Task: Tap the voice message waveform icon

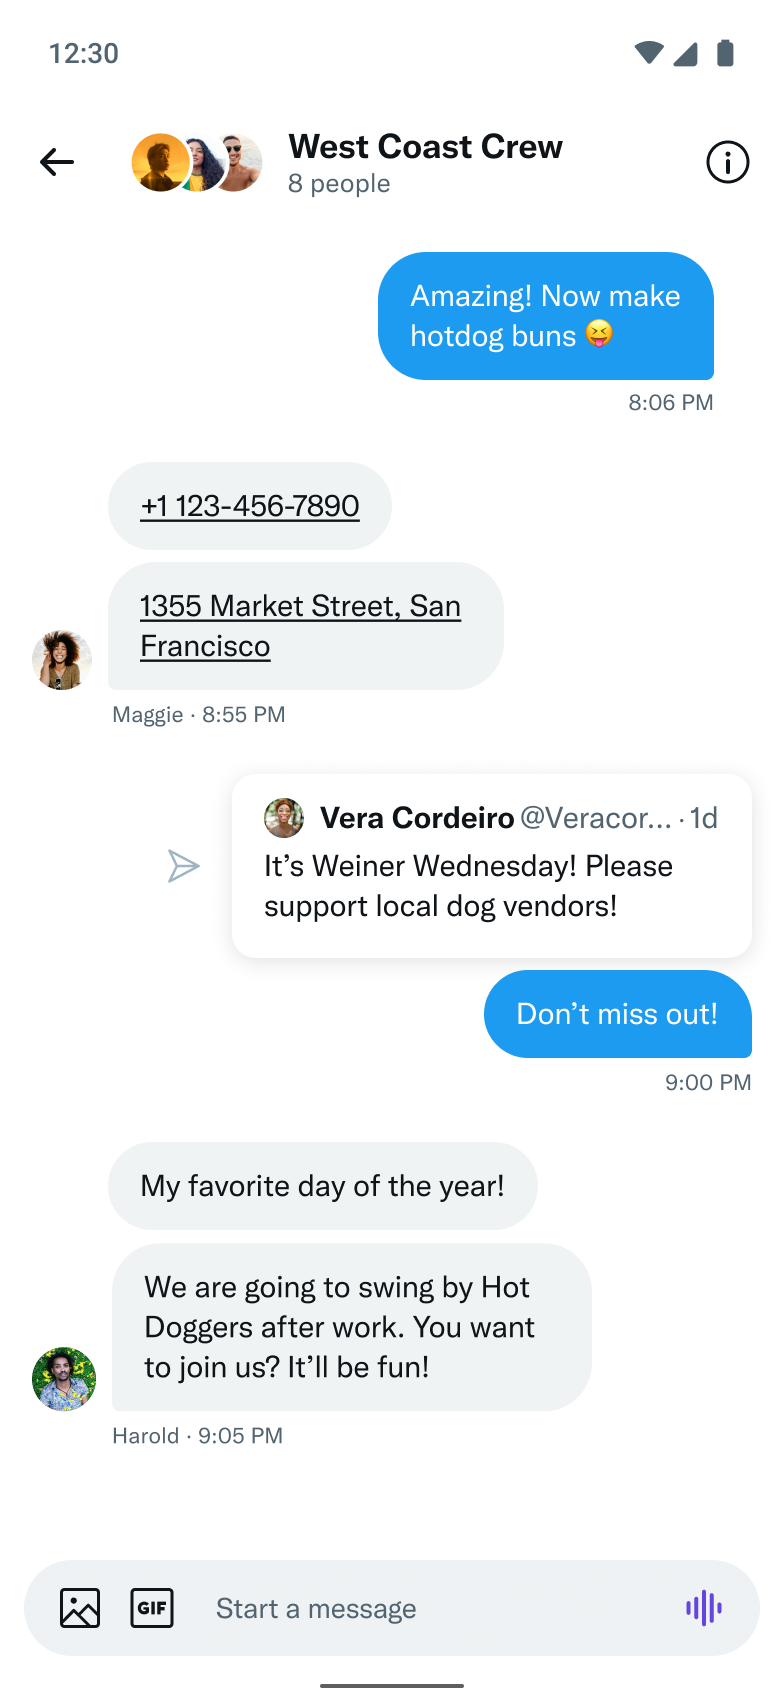Action: click(704, 1608)
